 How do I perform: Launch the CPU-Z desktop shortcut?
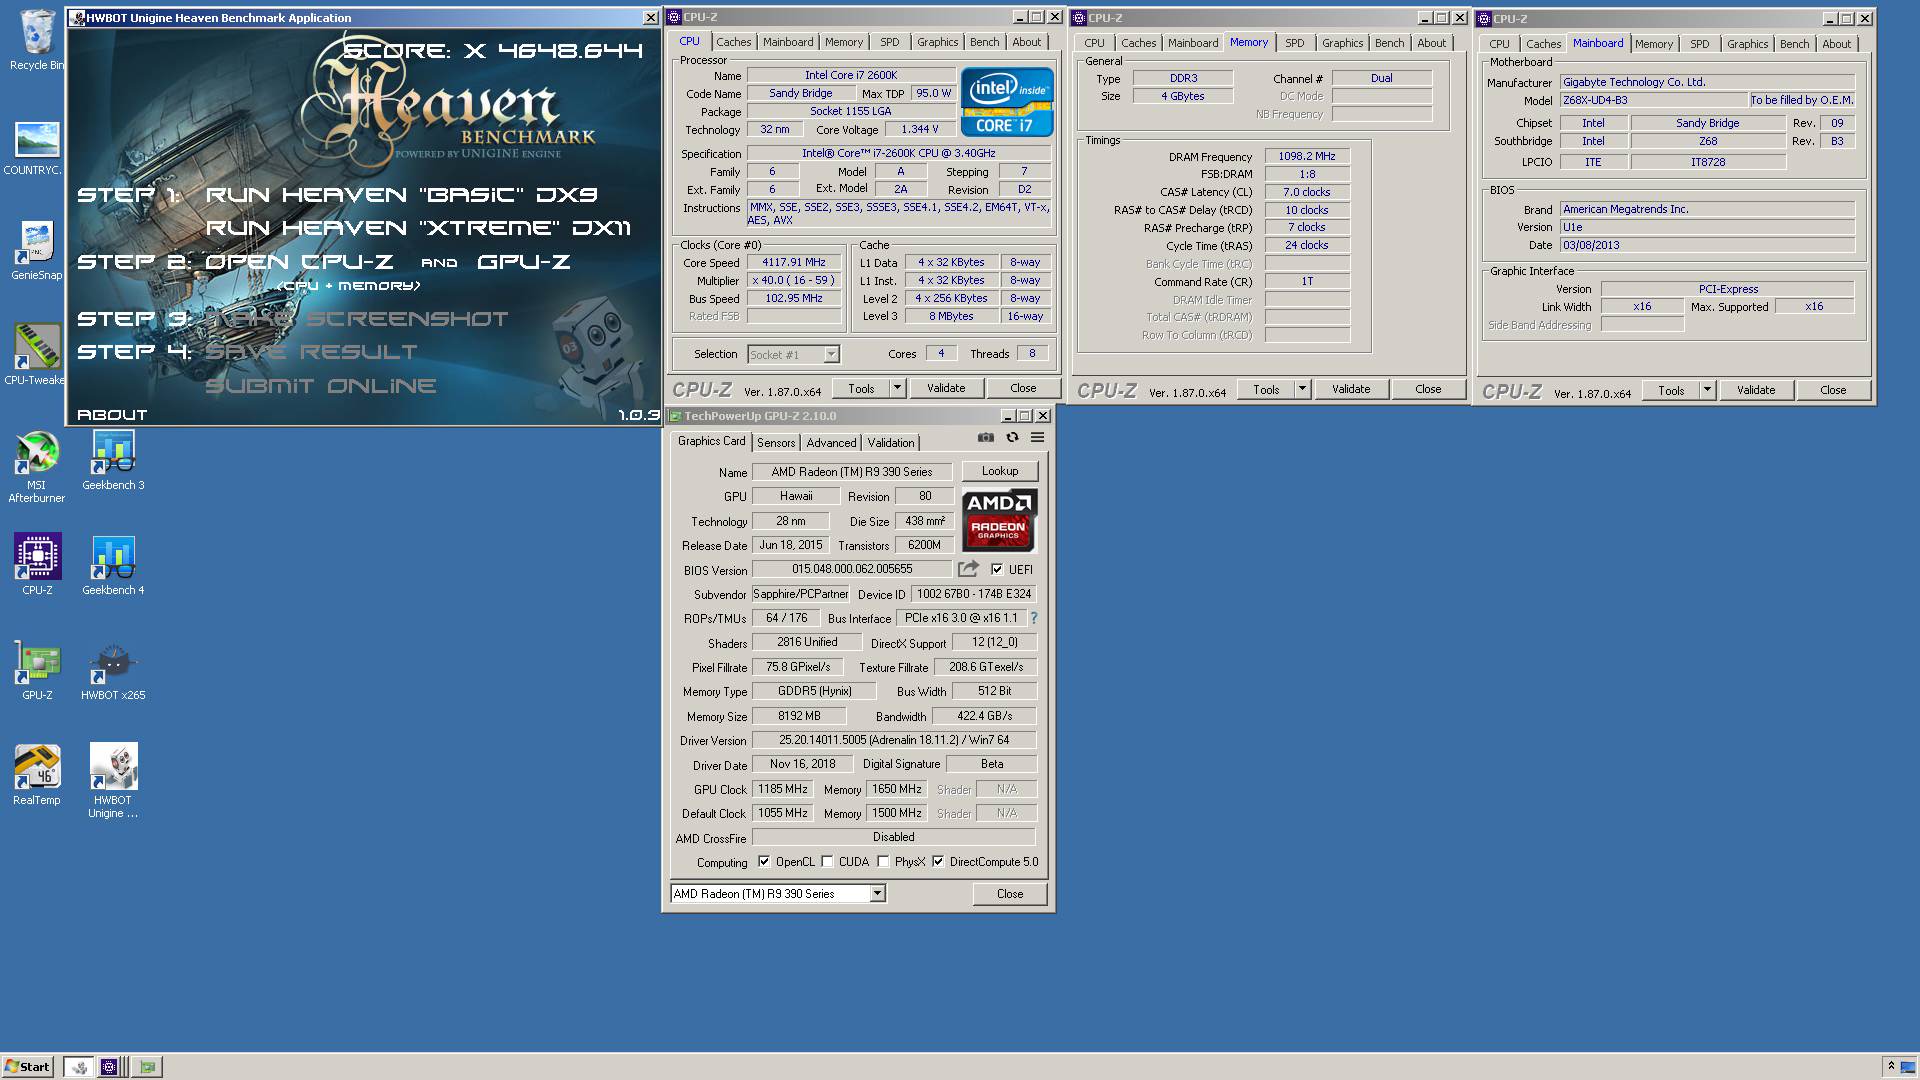click(37, 564)
